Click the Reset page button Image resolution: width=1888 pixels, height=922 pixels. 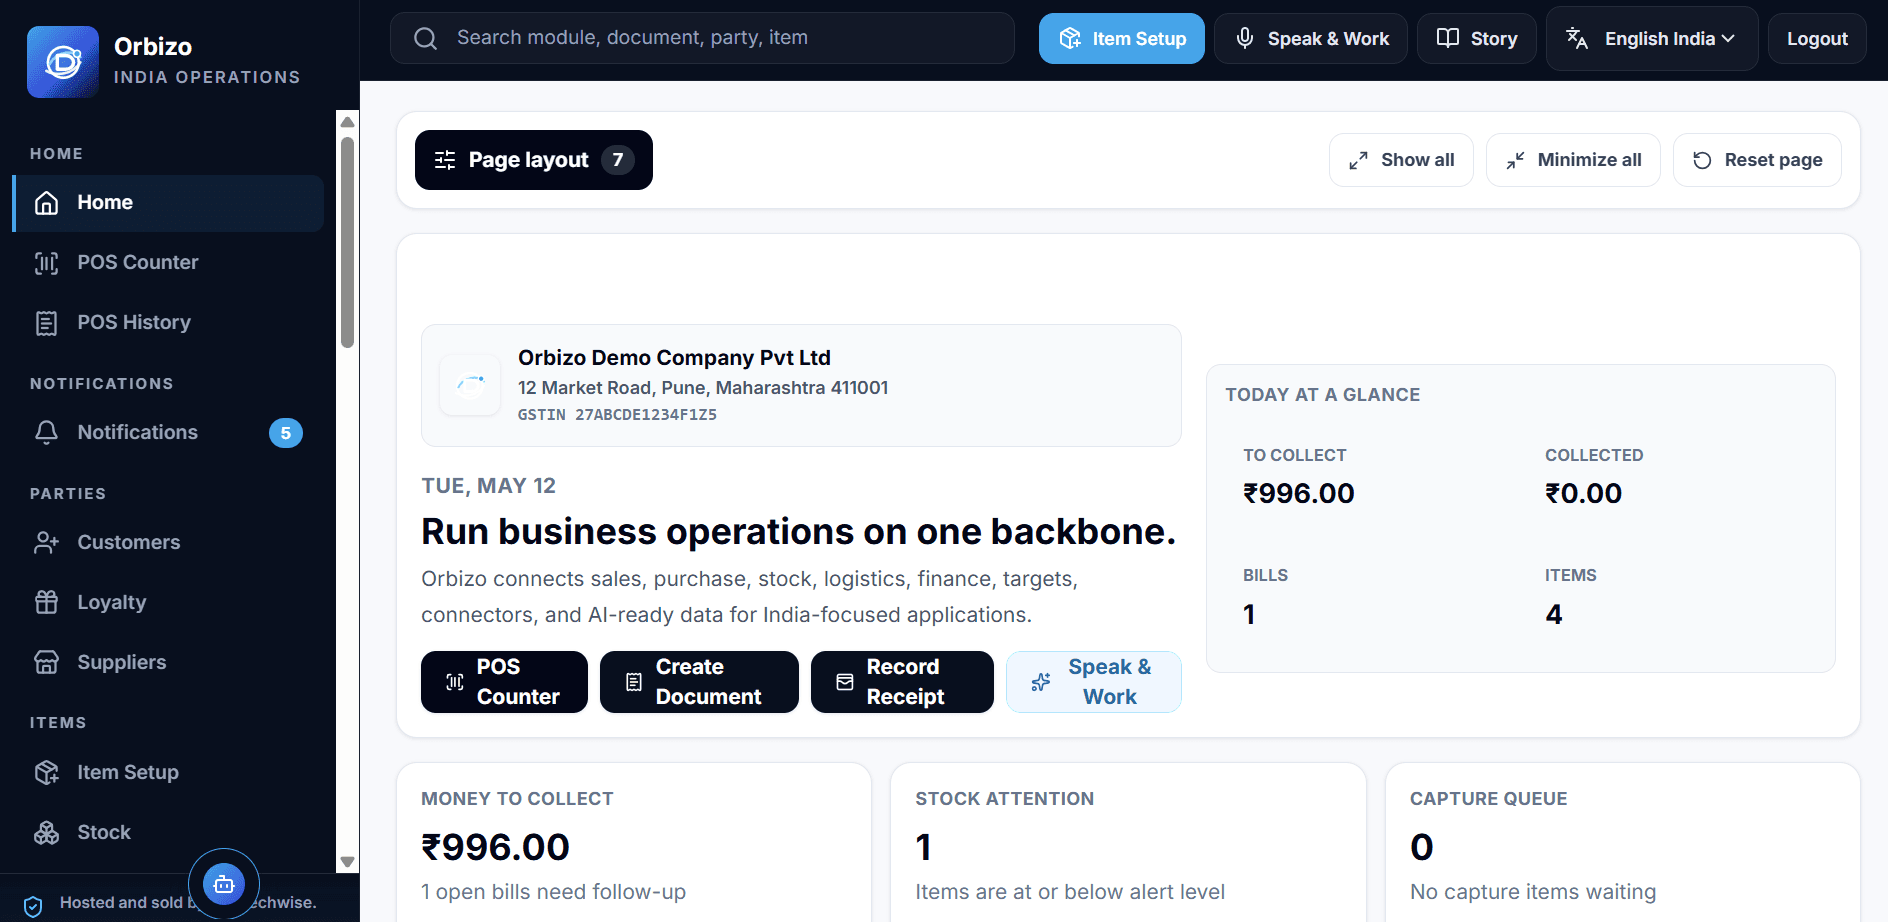pos(1757,160)
